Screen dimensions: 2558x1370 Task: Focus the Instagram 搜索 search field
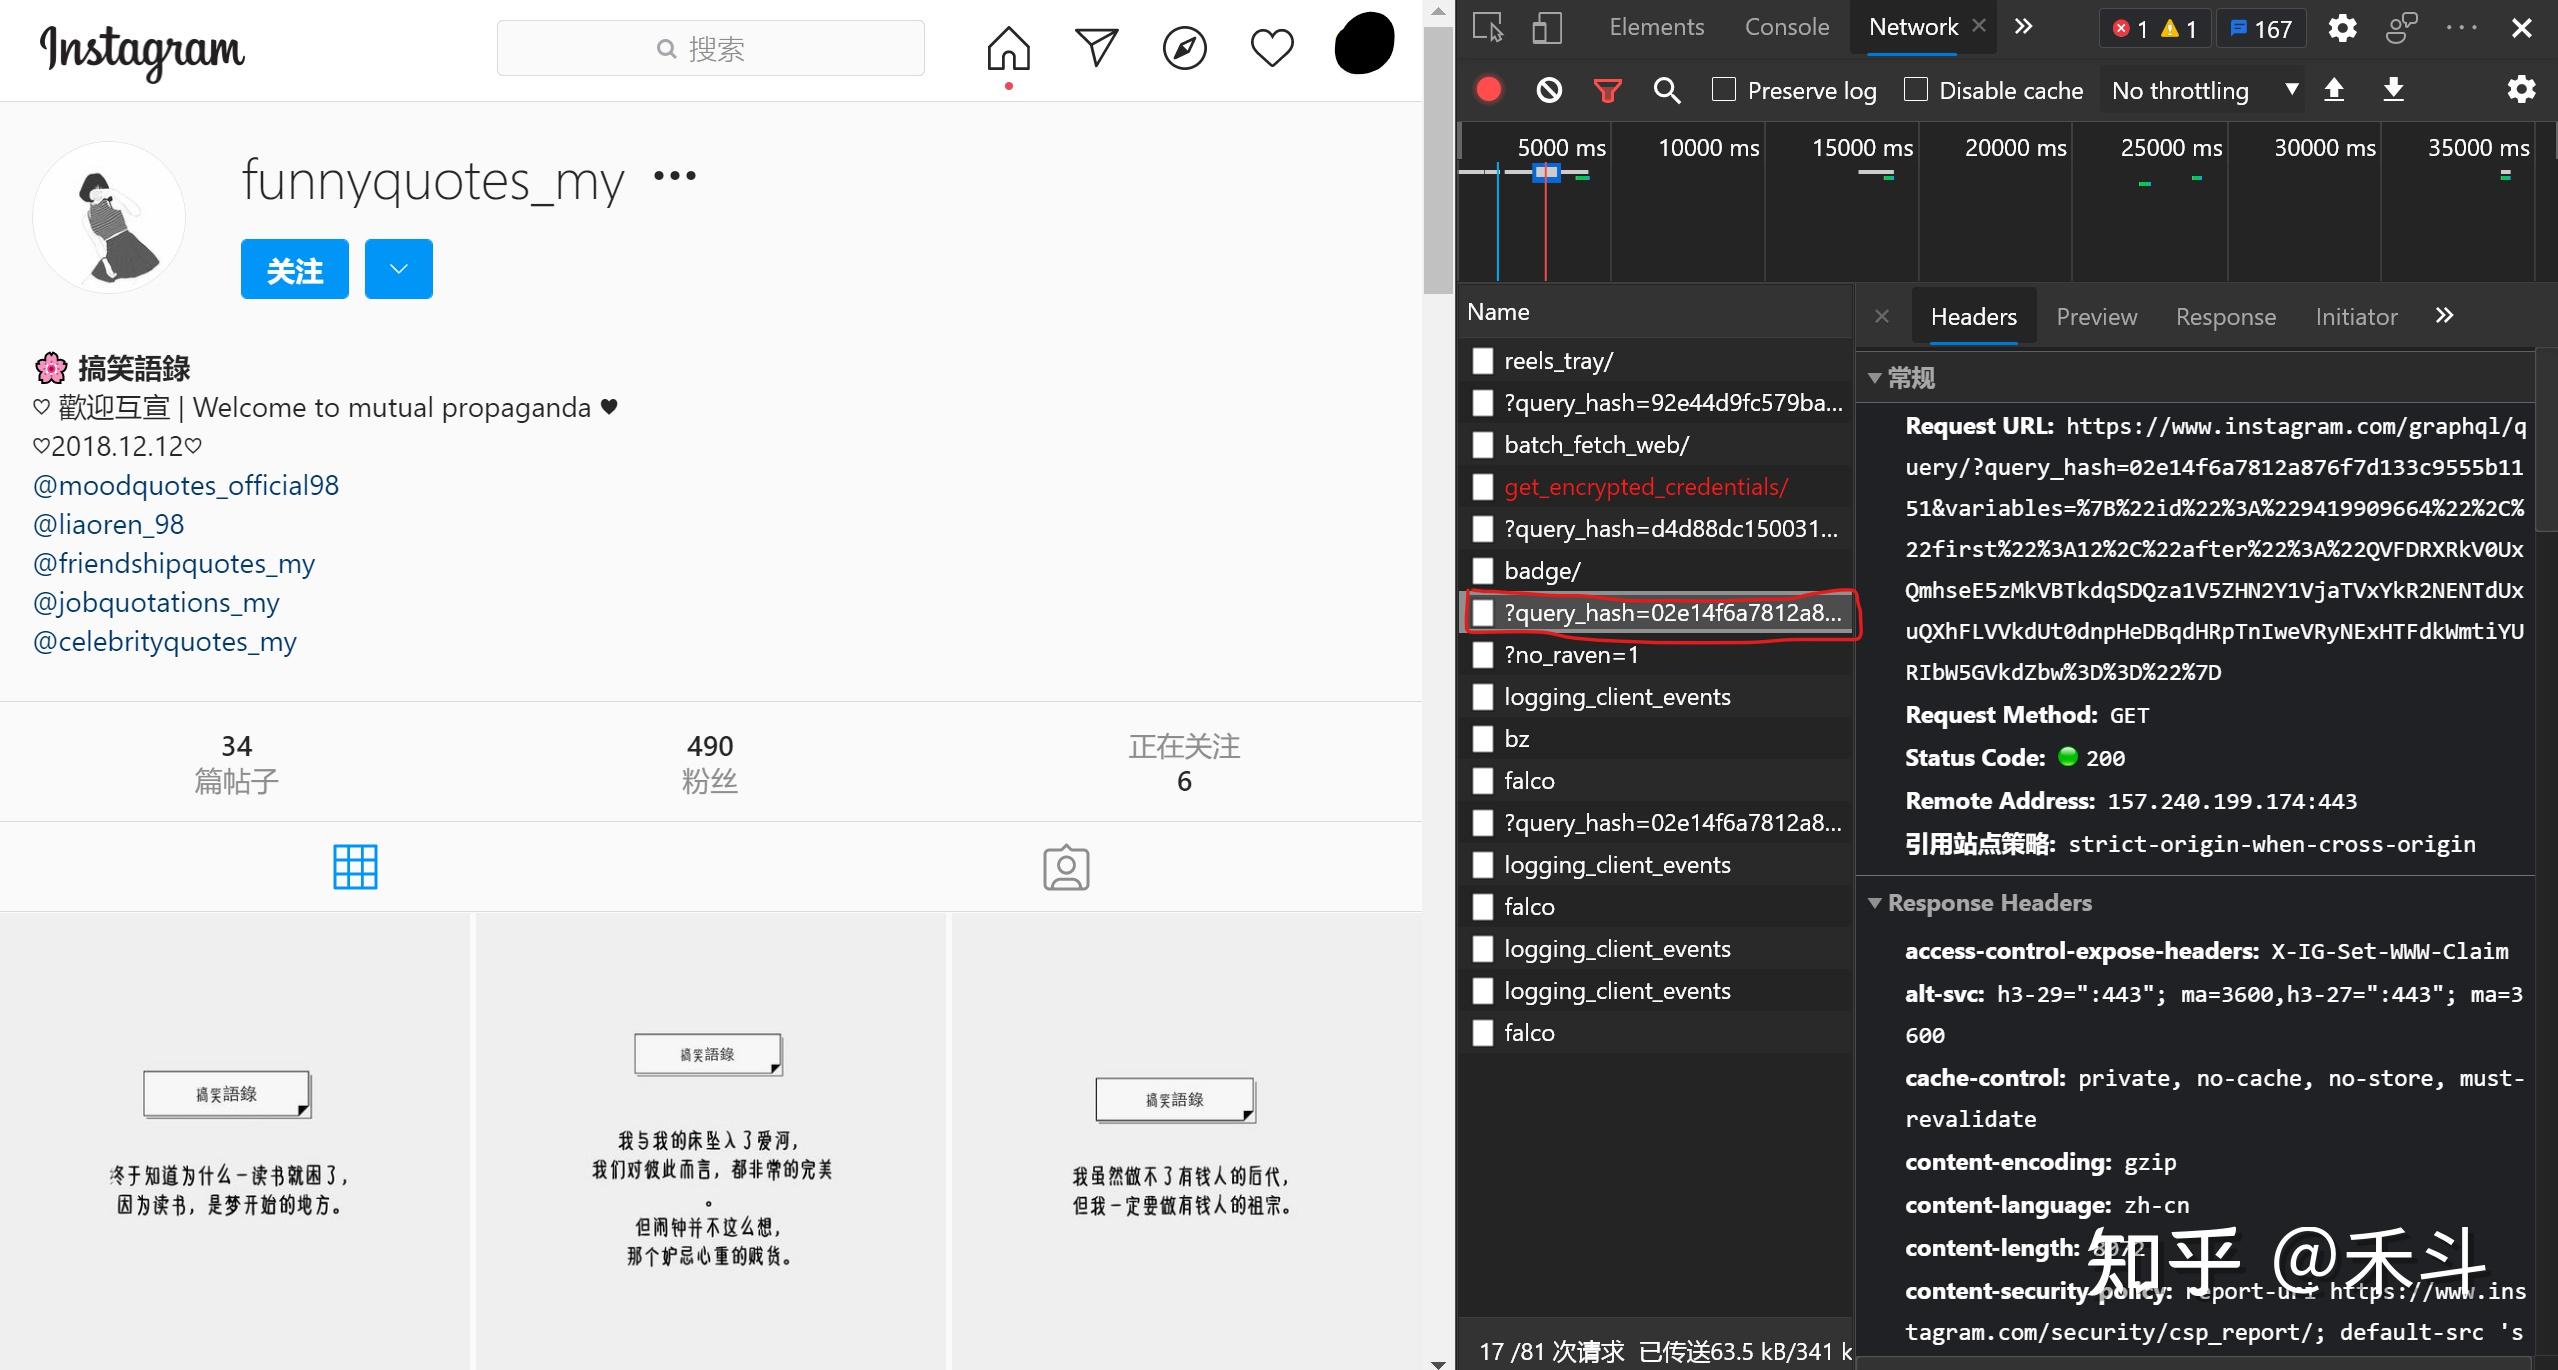[710, 48]
